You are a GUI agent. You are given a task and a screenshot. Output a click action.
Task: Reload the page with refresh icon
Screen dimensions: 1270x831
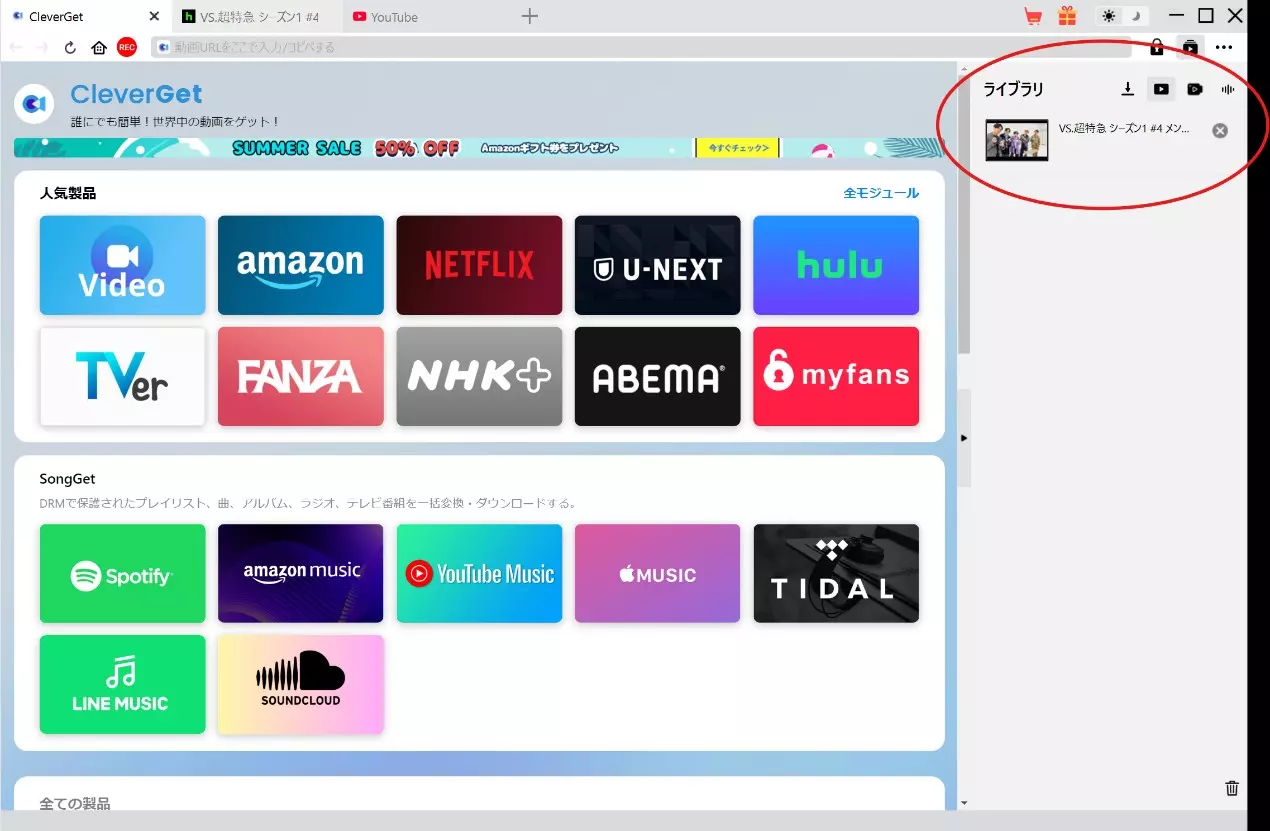pyautogui.click(x=70, y=47)
